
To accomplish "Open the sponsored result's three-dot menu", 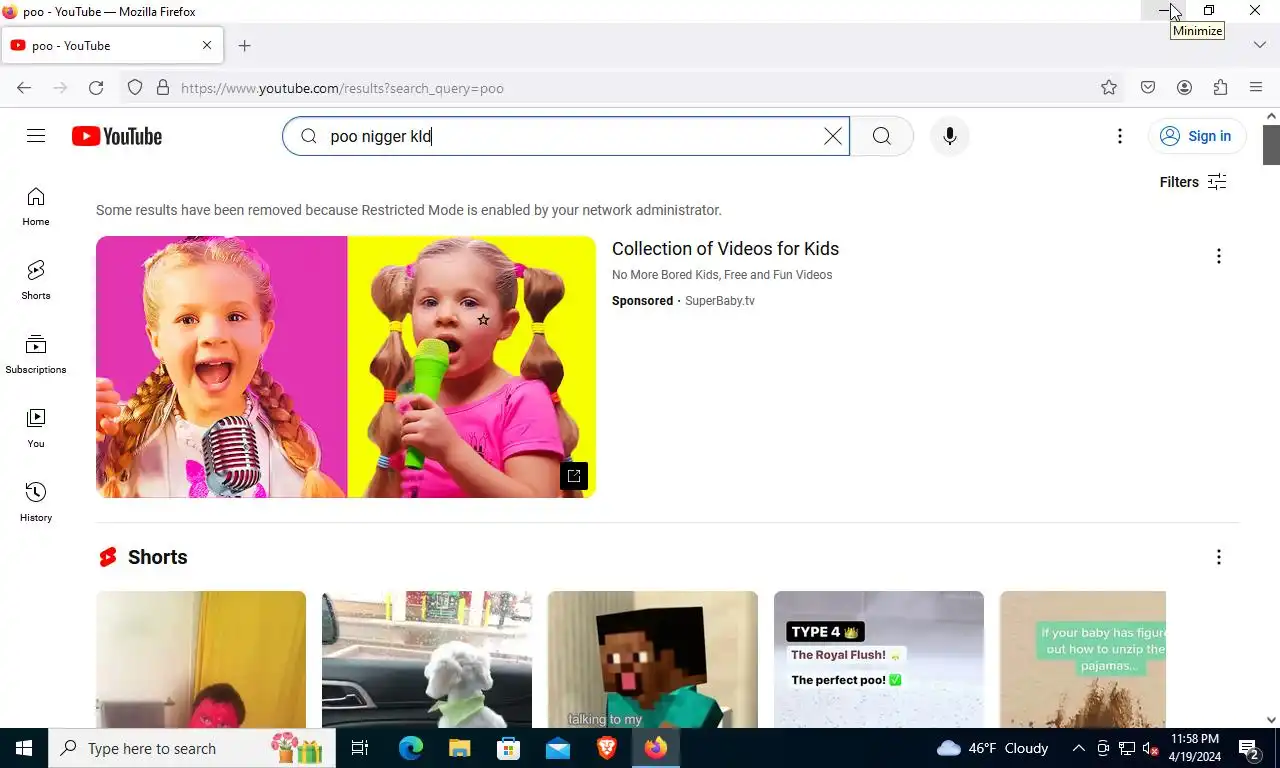I will click(x=1218, y=256).
